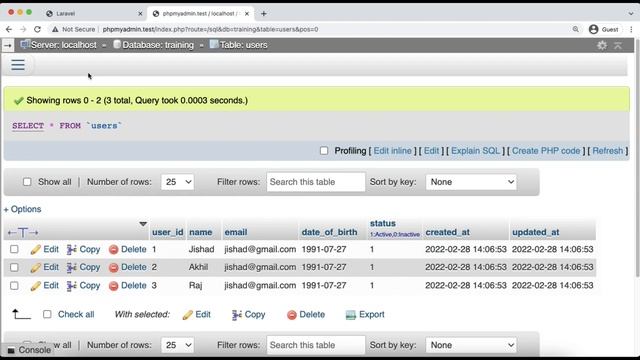Click the Refresh query link
Screen dimensions: 640x360
click(607, 151)
